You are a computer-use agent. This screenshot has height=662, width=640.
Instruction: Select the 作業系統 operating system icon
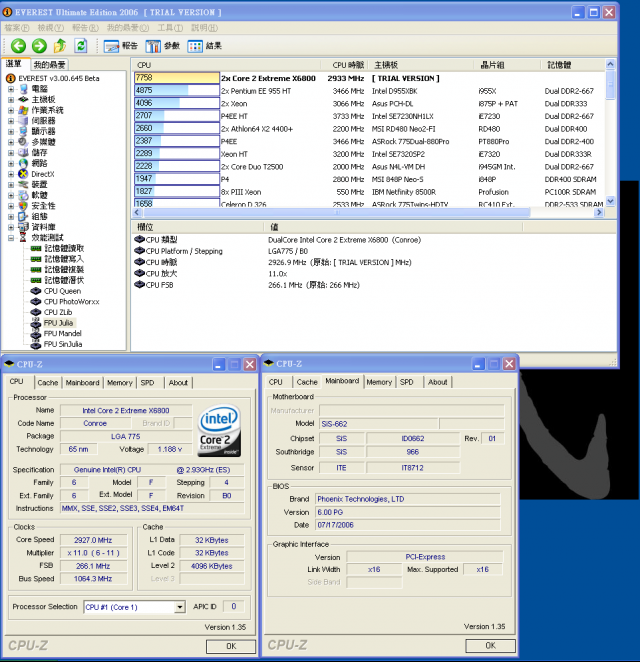click(x=24, y=110)
